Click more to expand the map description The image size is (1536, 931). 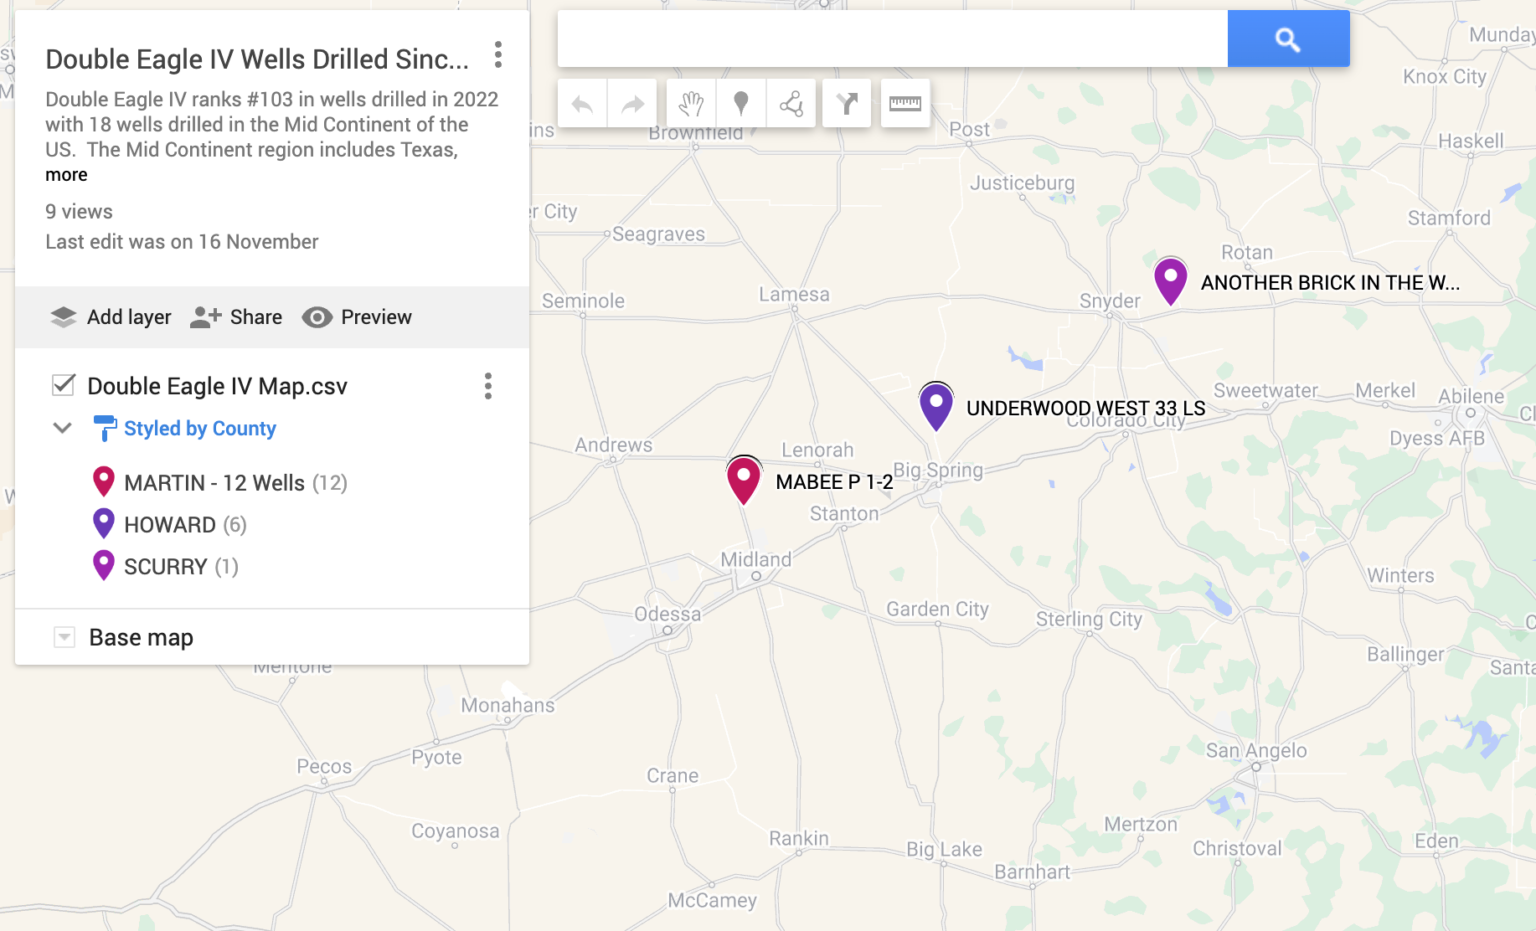(x=66, y=175)
